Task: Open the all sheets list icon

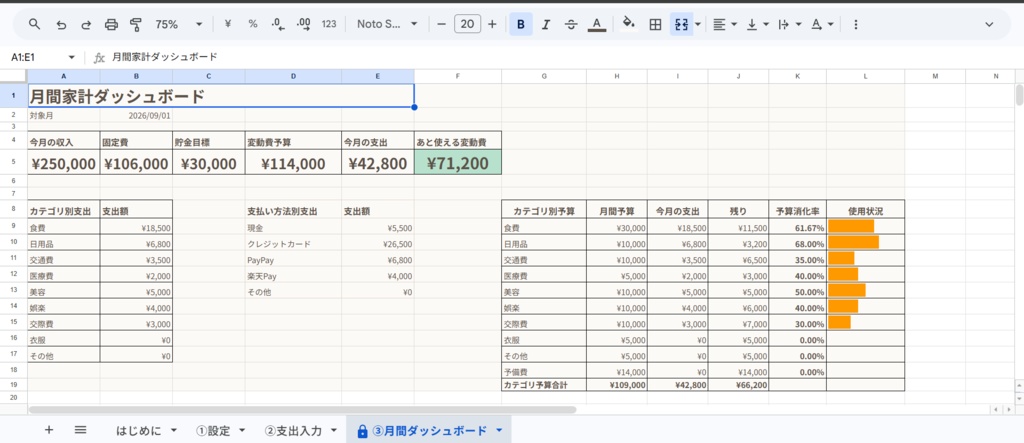Action: (x=80, y=430)
